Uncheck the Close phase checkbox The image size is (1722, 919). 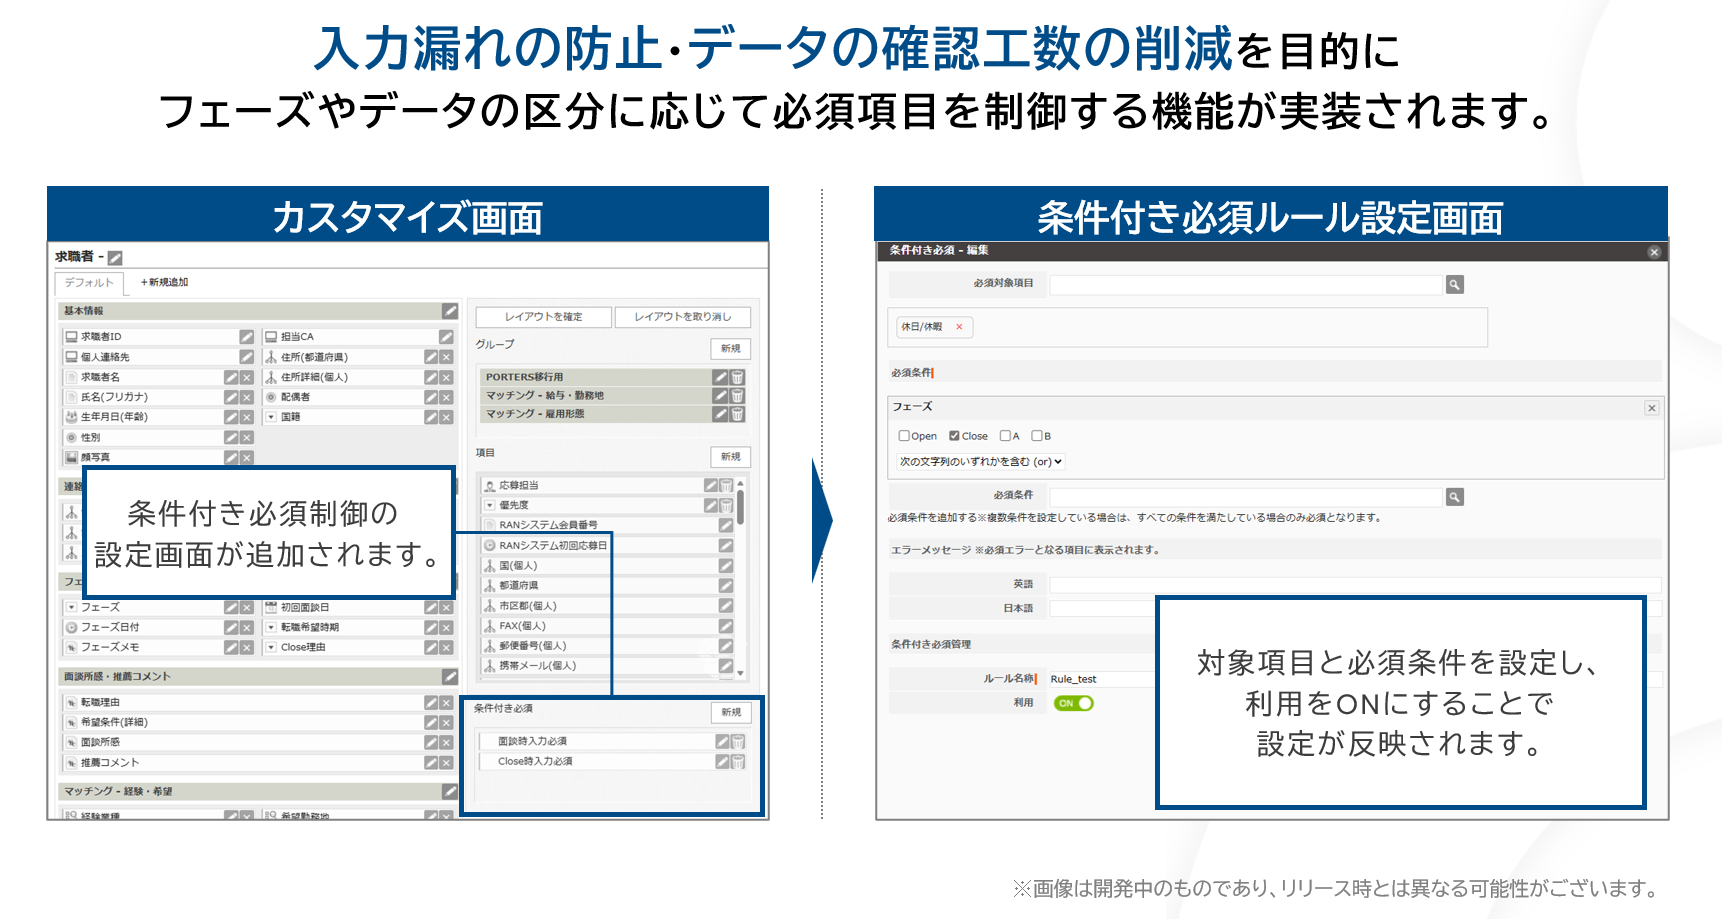953,435
